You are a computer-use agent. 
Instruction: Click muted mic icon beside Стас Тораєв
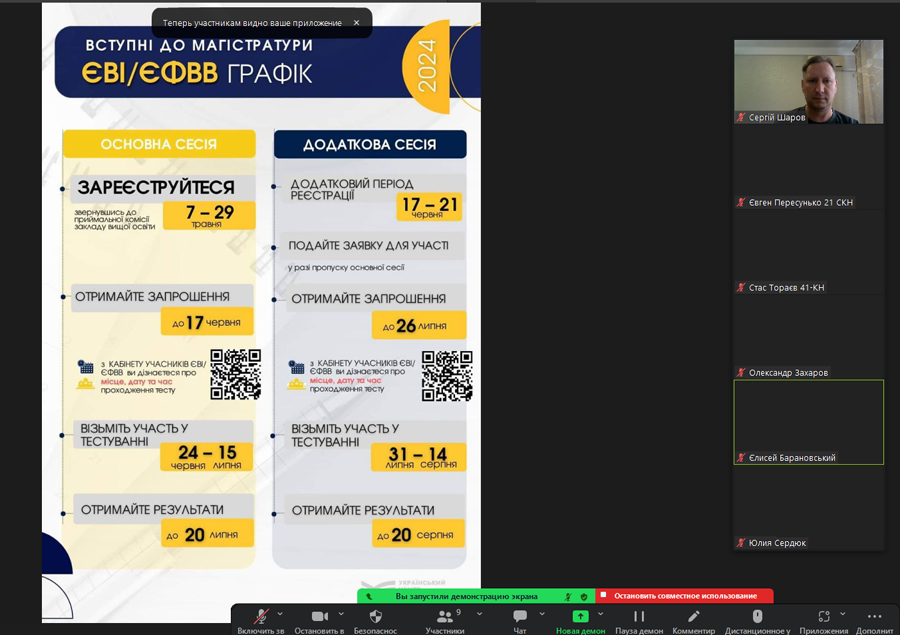pos(741,288)
